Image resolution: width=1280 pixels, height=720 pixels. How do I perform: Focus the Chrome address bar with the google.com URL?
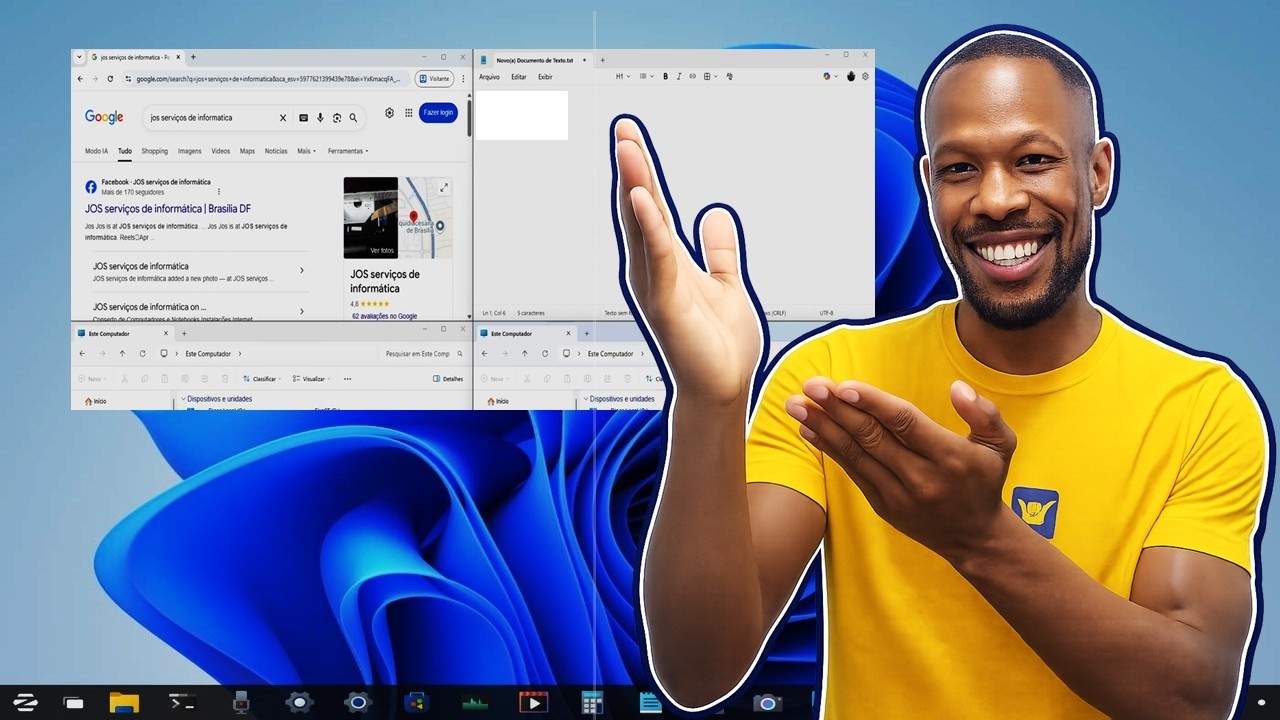(x=266, y=78)
